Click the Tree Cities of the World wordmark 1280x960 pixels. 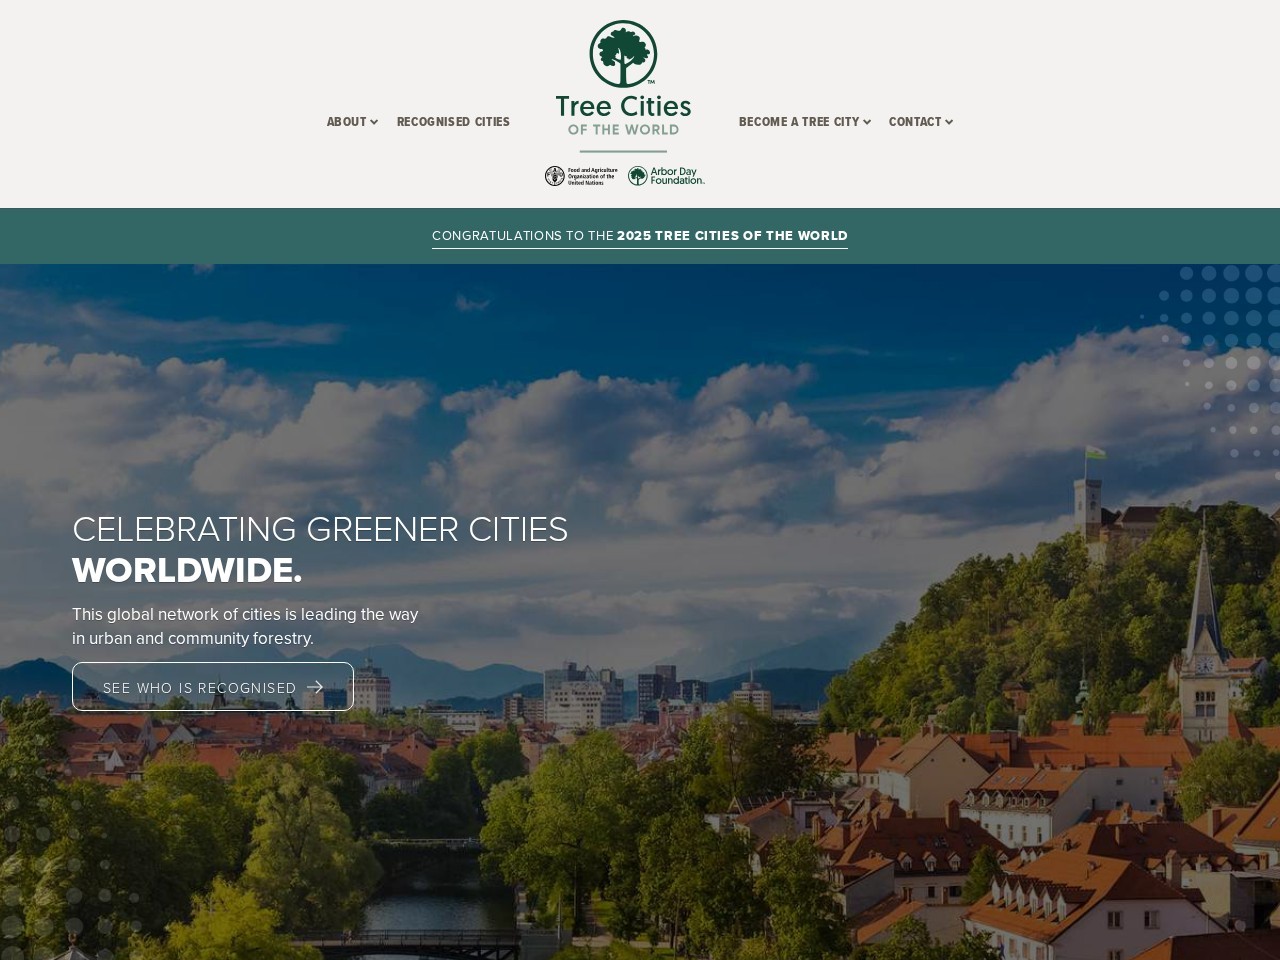coord(623,115)
